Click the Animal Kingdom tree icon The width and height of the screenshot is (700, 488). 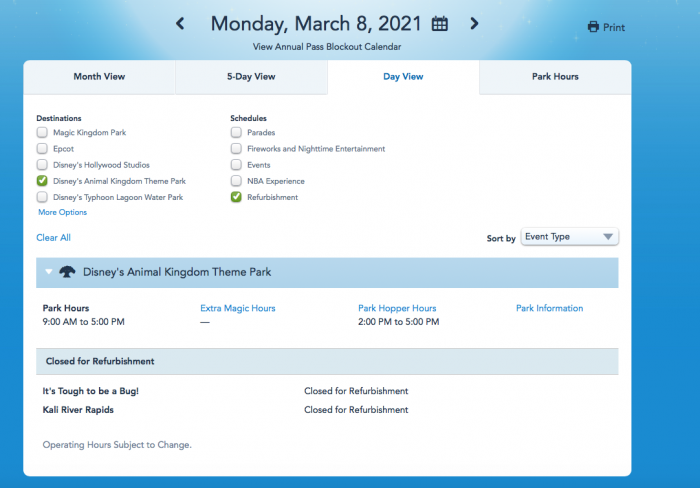coord(68,272)
